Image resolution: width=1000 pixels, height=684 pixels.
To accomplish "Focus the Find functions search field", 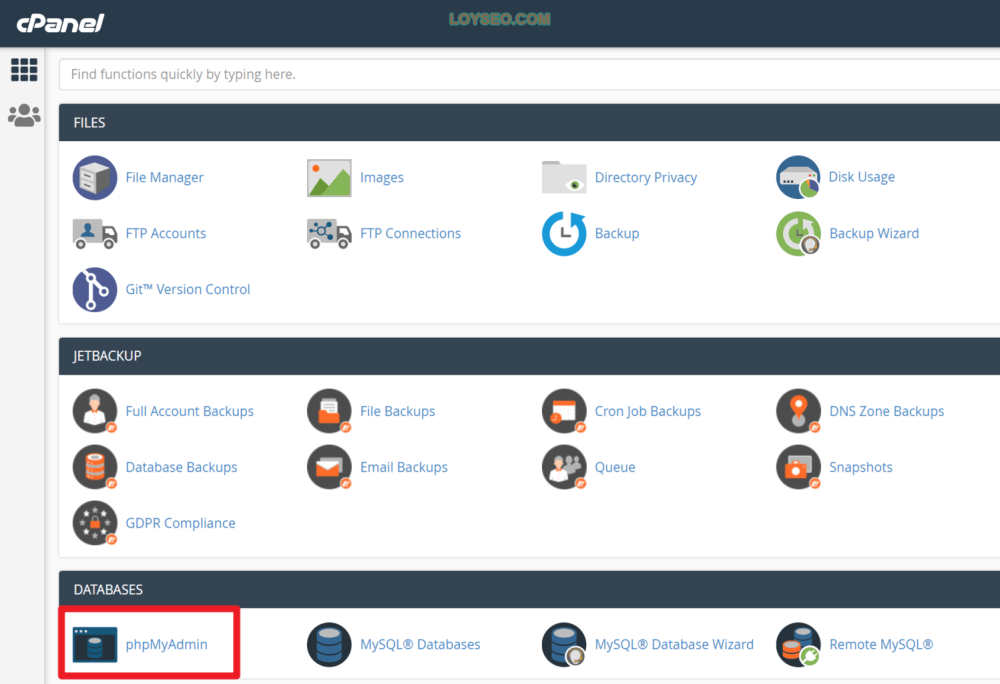I will pos(529,74).
